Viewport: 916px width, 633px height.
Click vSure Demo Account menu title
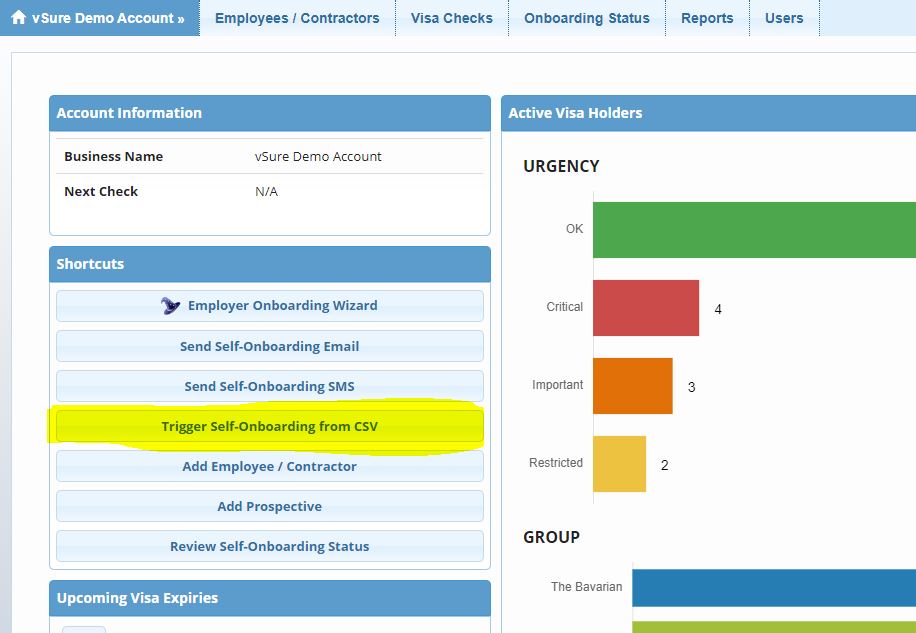107,18
